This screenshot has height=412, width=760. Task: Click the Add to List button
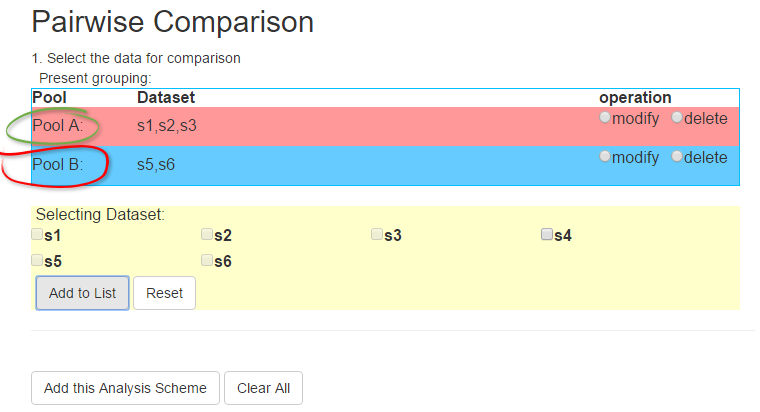pyautogui.click(x=82, y=293)
